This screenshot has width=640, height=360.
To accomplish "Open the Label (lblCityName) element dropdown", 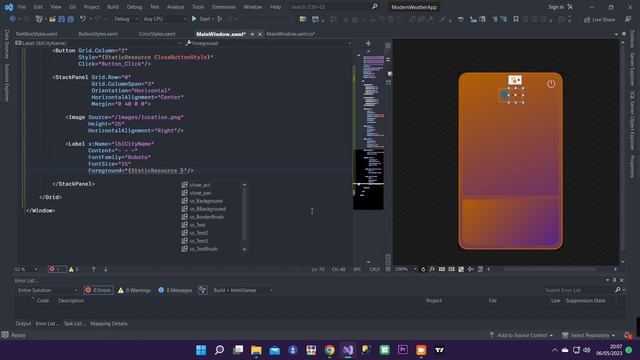I will [x=98, y=43].
